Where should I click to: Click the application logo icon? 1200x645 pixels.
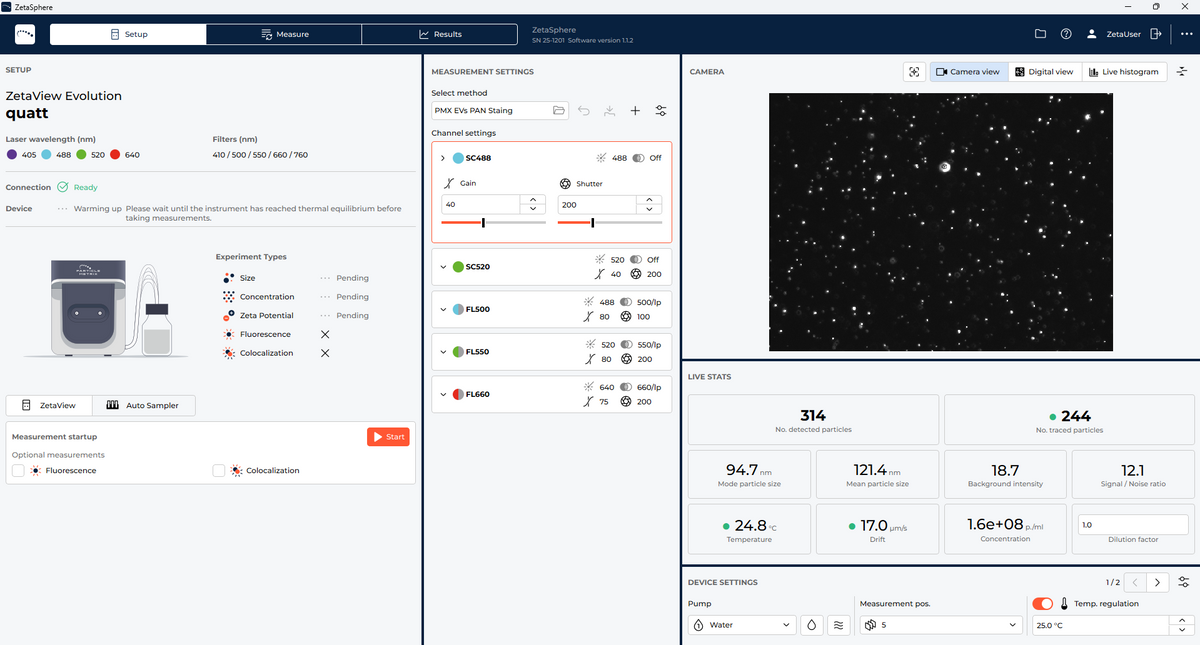point(26,34)
